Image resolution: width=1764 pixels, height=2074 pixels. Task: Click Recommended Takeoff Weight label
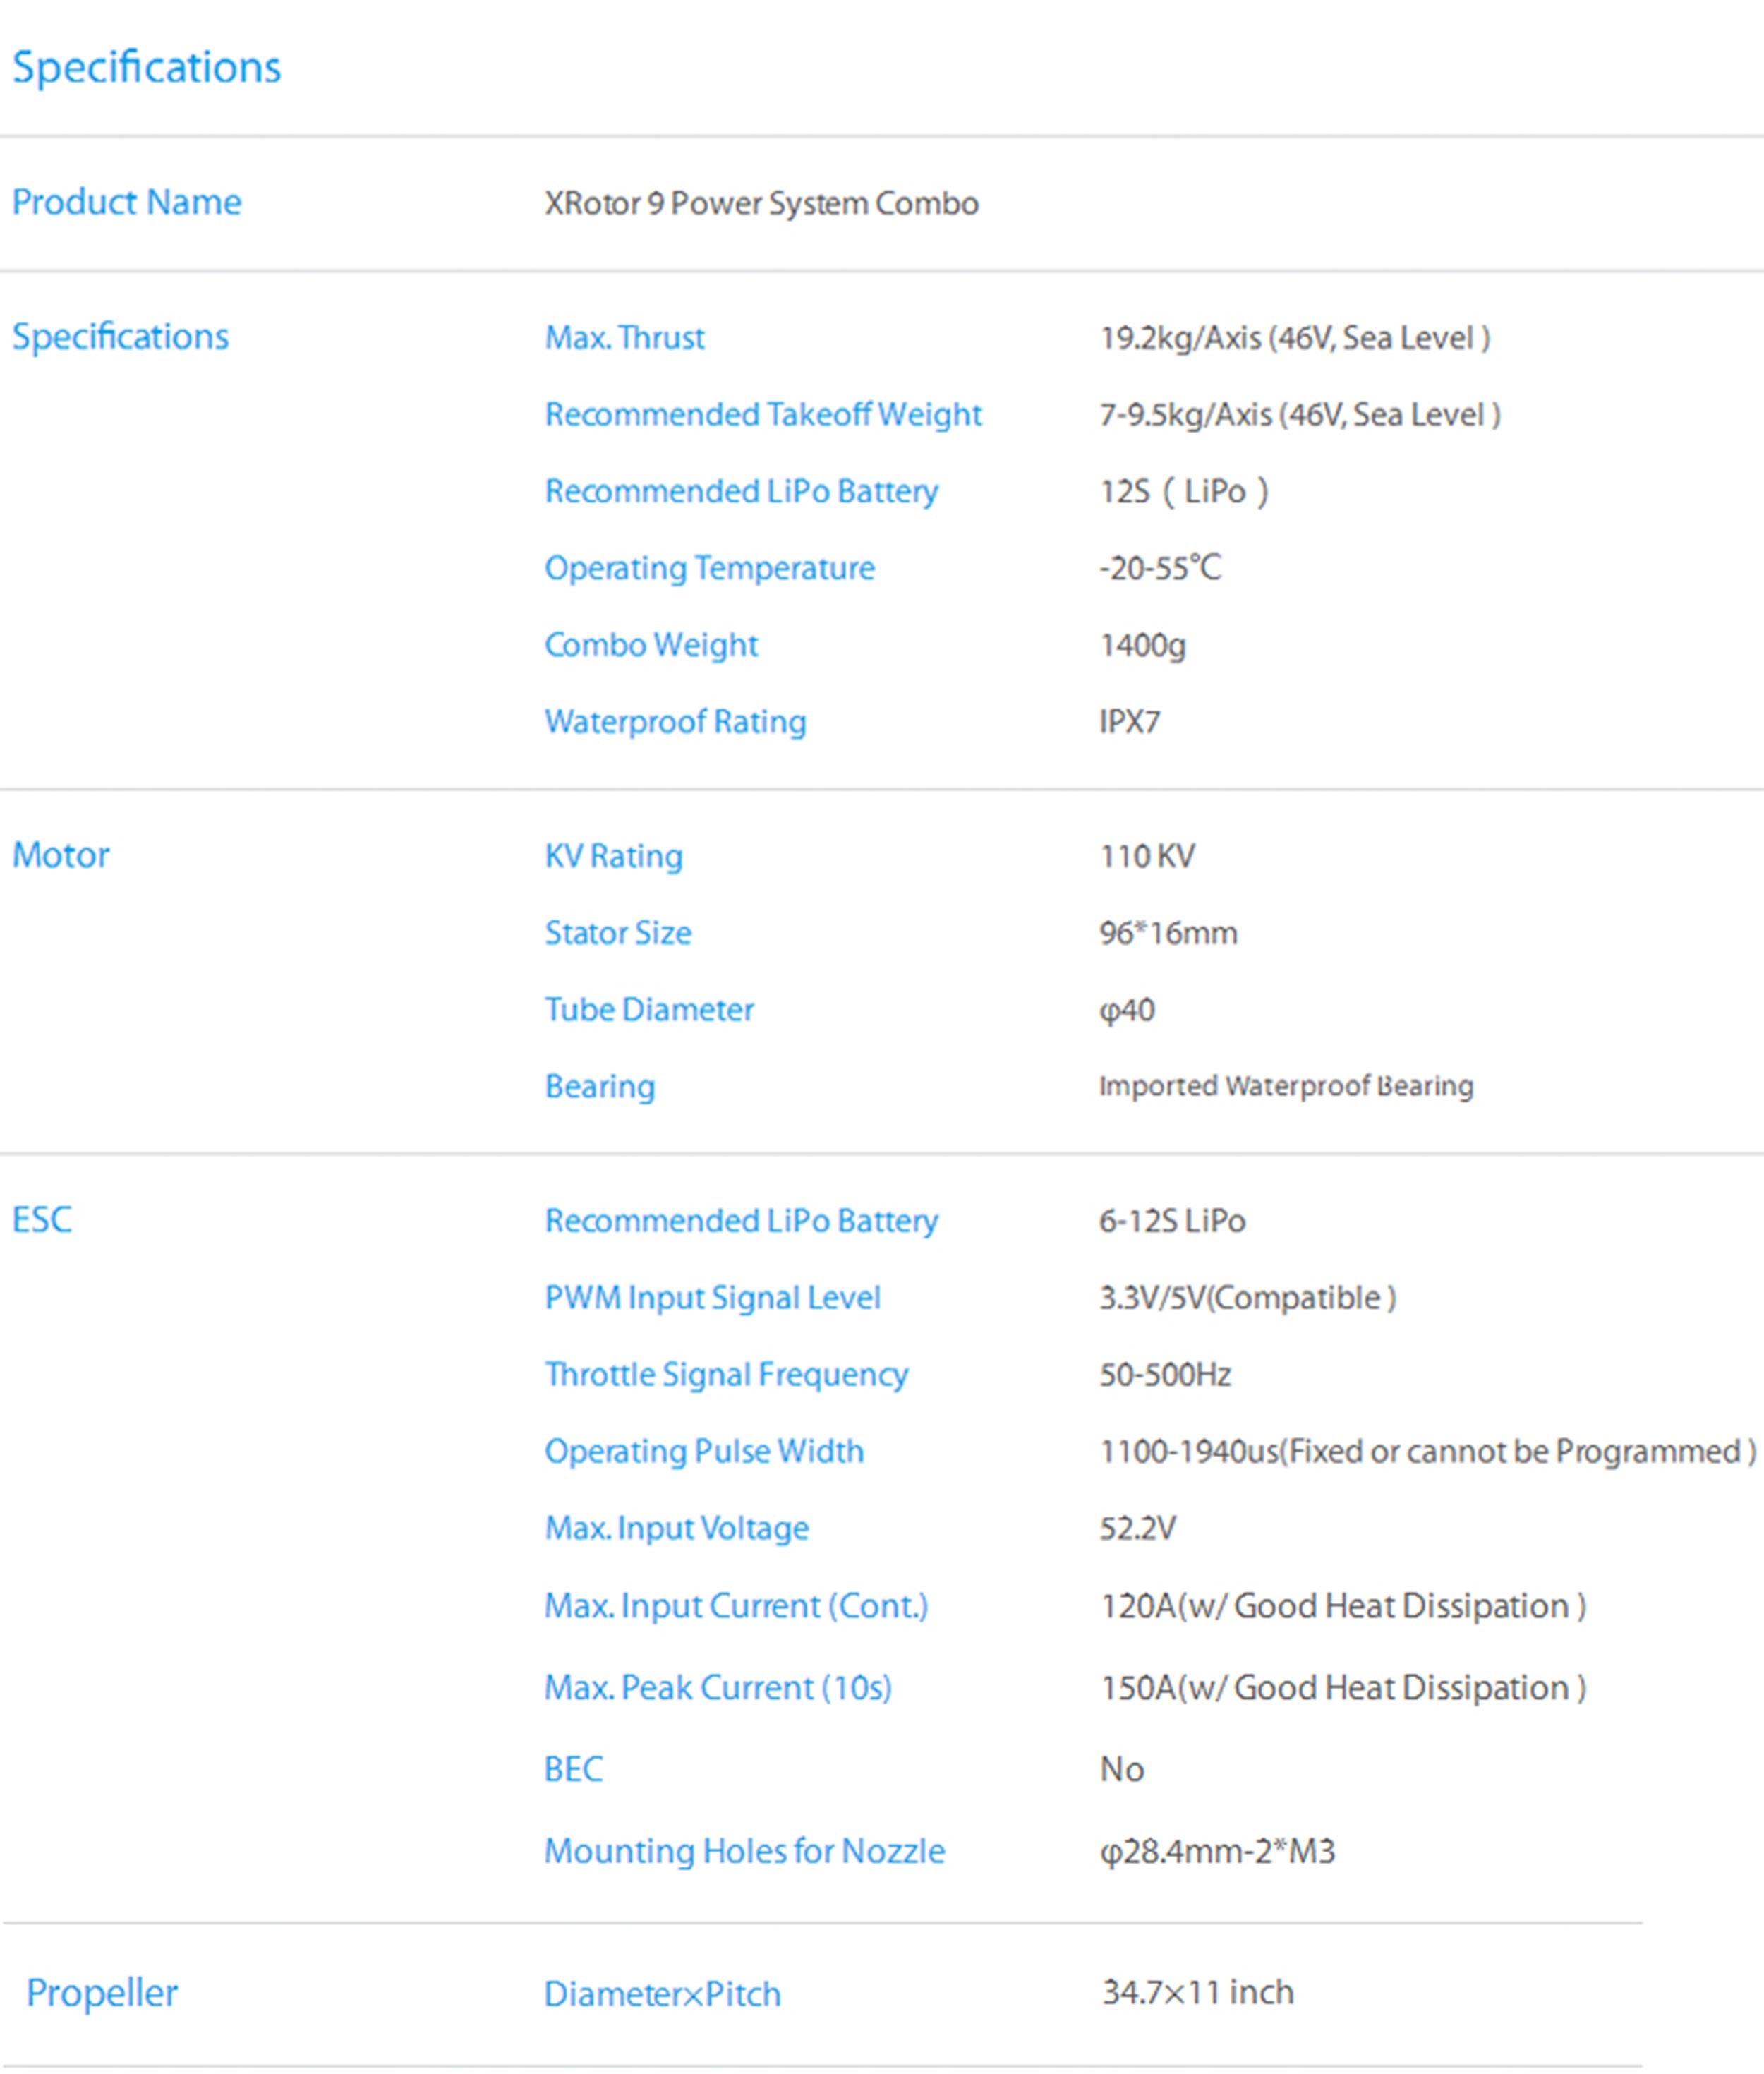pos(763,414)
